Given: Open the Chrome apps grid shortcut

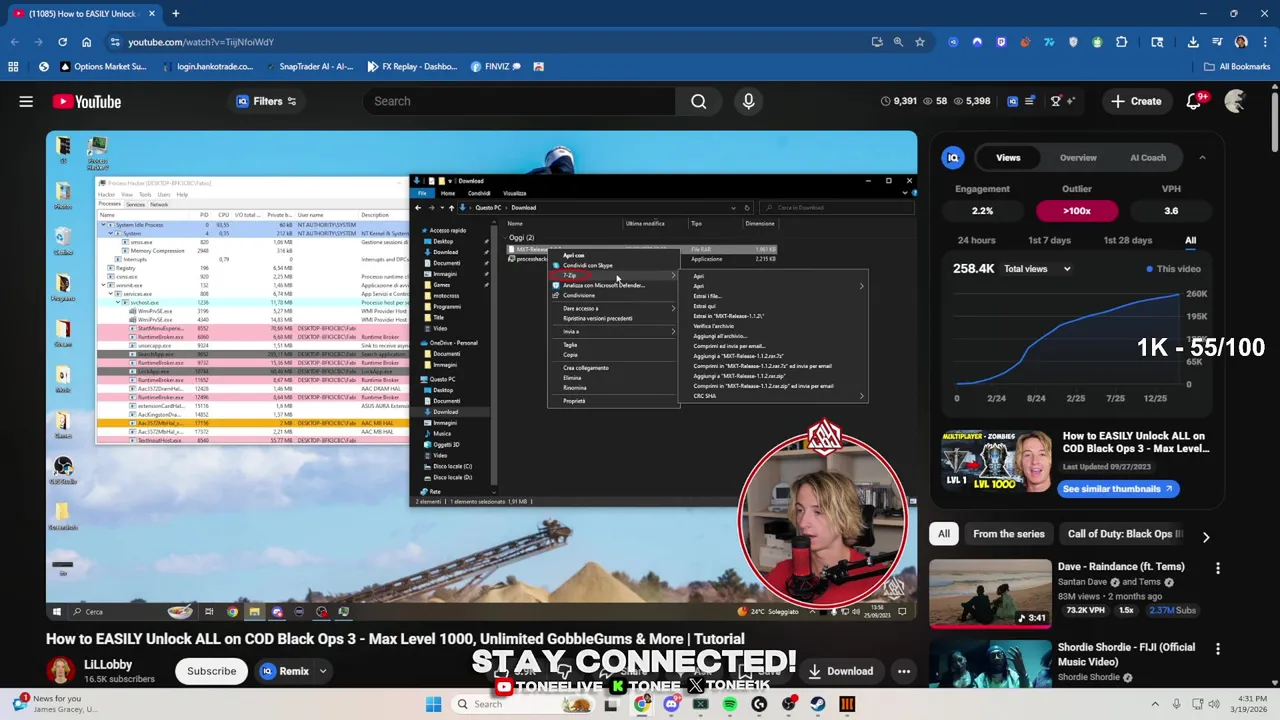Looking at the screenshot, I should point(13,67).
